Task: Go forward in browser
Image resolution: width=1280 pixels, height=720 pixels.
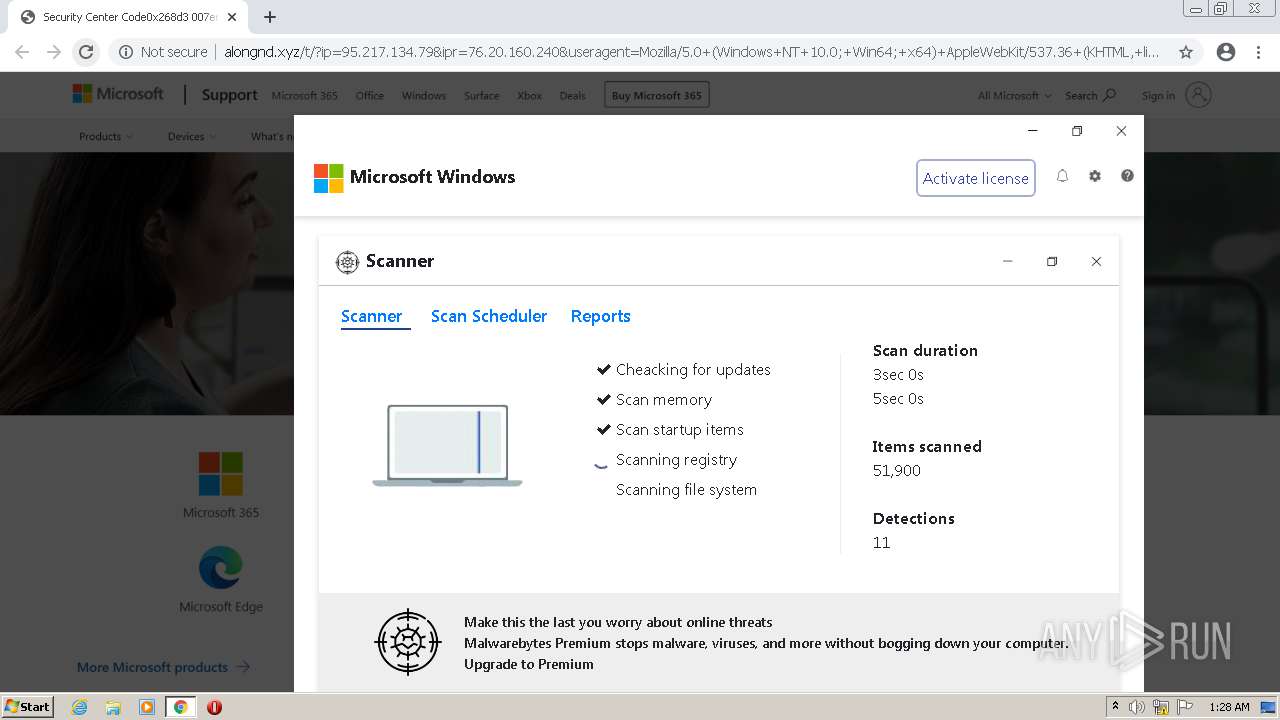Action: [54, 52]
